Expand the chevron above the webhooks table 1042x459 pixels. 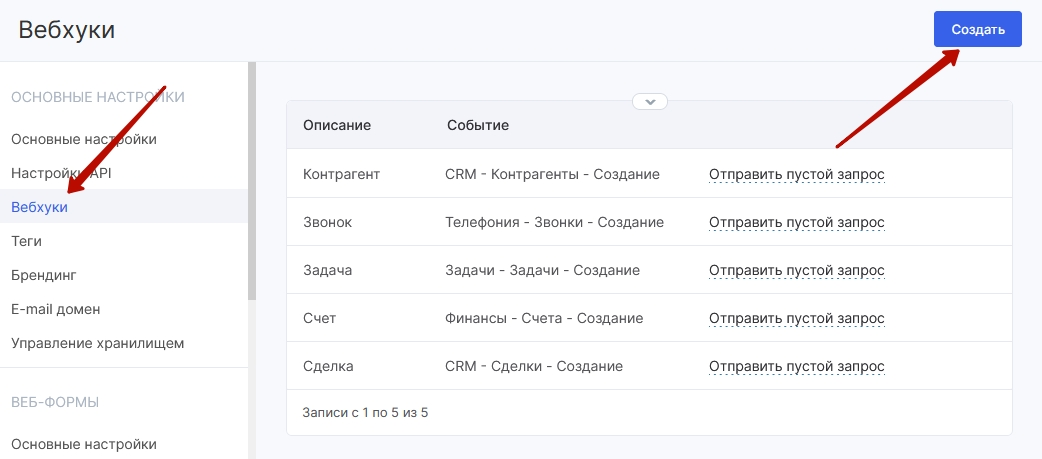[x=650, y=102]
